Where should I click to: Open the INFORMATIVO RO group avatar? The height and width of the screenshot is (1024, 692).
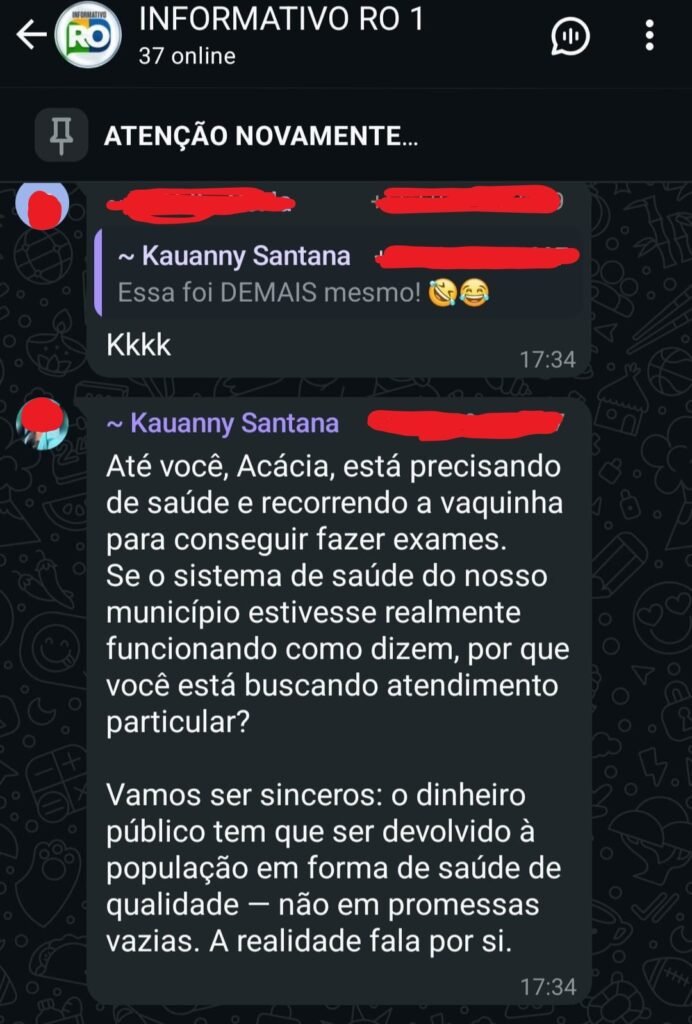click(x=87, y=35)
